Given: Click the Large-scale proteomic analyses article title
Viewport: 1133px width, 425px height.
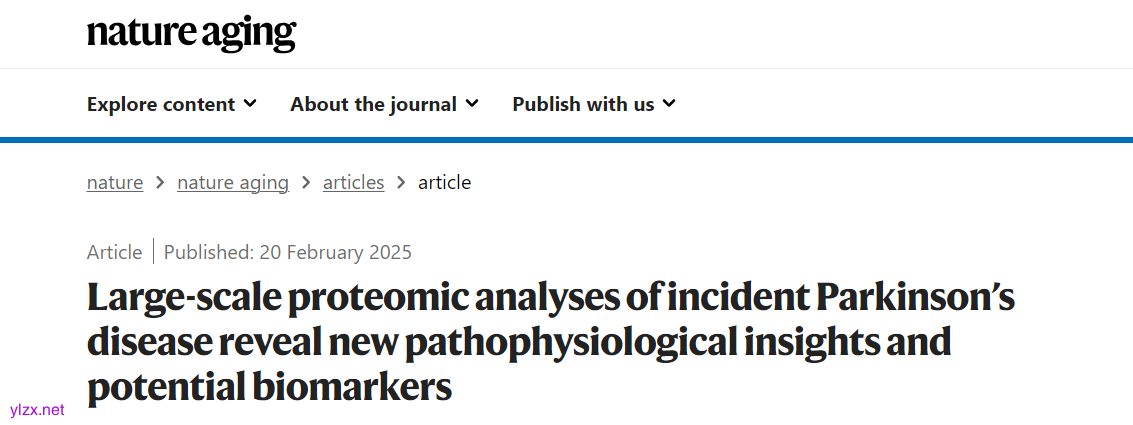Looking at the screenshot, I should [551, 342].
